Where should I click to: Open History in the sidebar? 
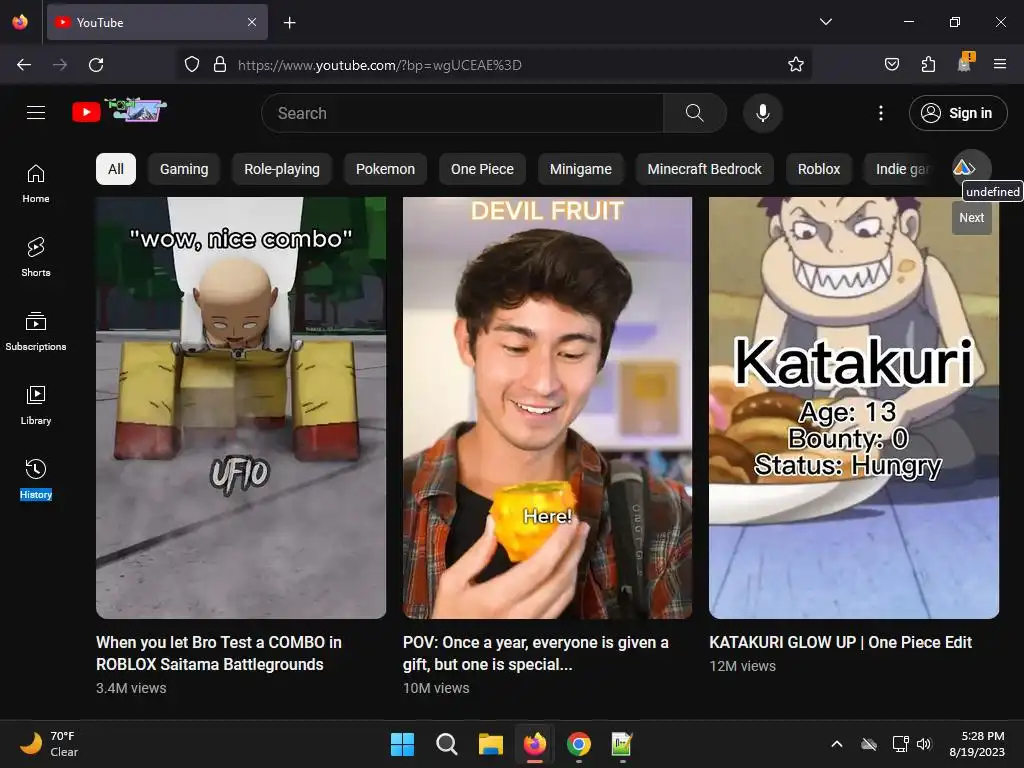tap(36, 479)
